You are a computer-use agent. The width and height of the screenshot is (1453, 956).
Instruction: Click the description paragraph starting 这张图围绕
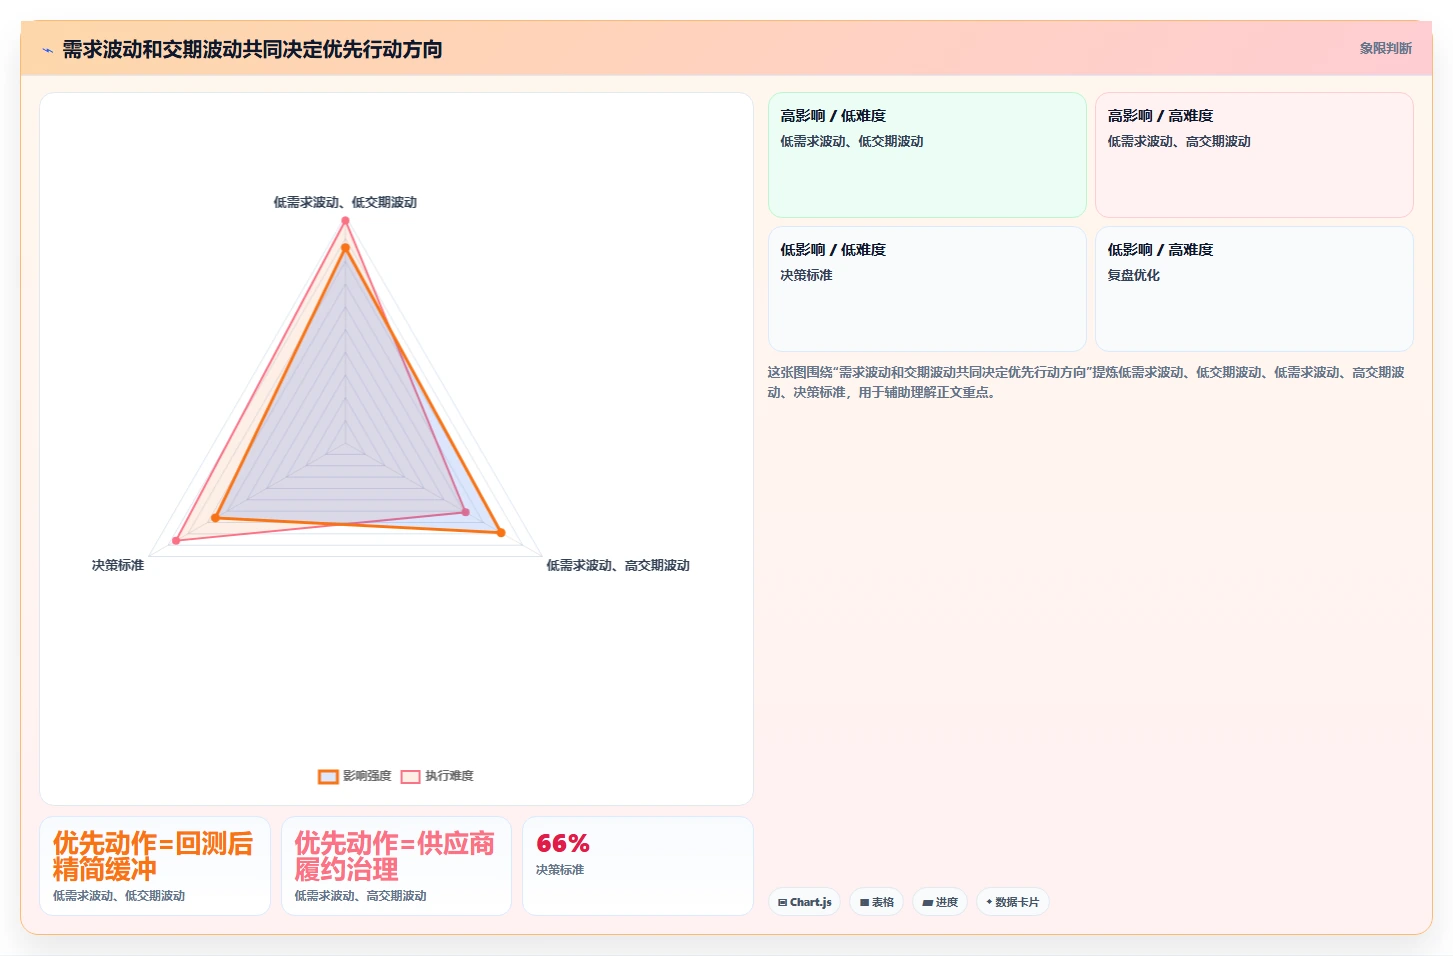(x=1087, y=382)
